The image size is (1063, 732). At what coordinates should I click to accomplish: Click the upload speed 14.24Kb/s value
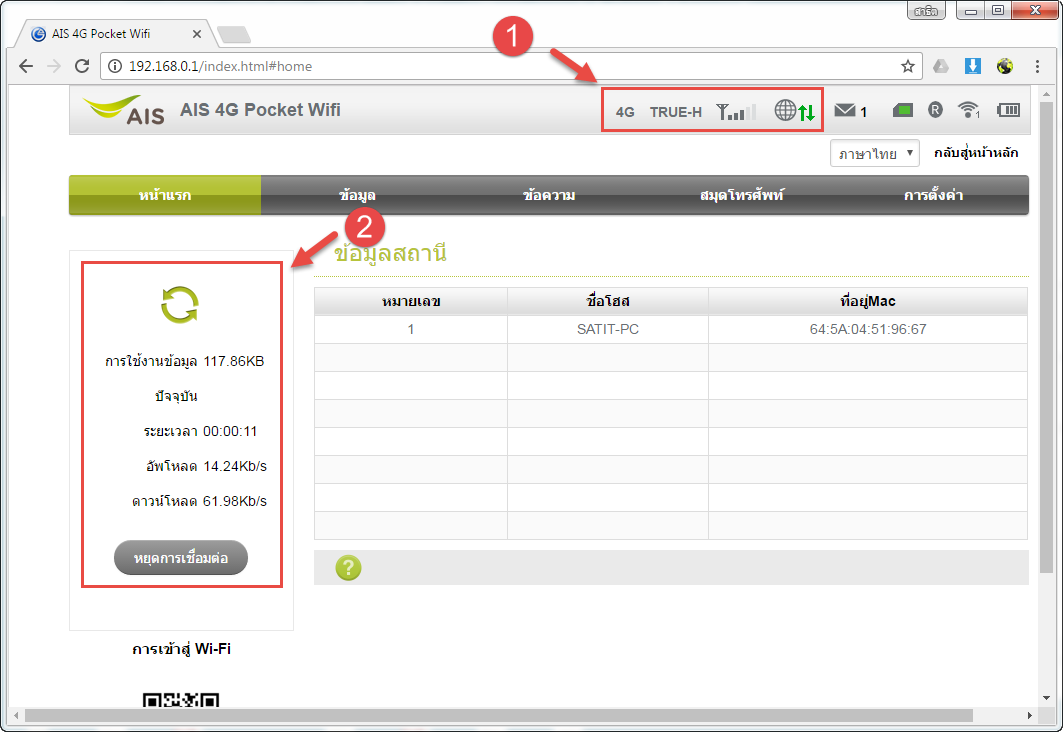tap(235, 466)
